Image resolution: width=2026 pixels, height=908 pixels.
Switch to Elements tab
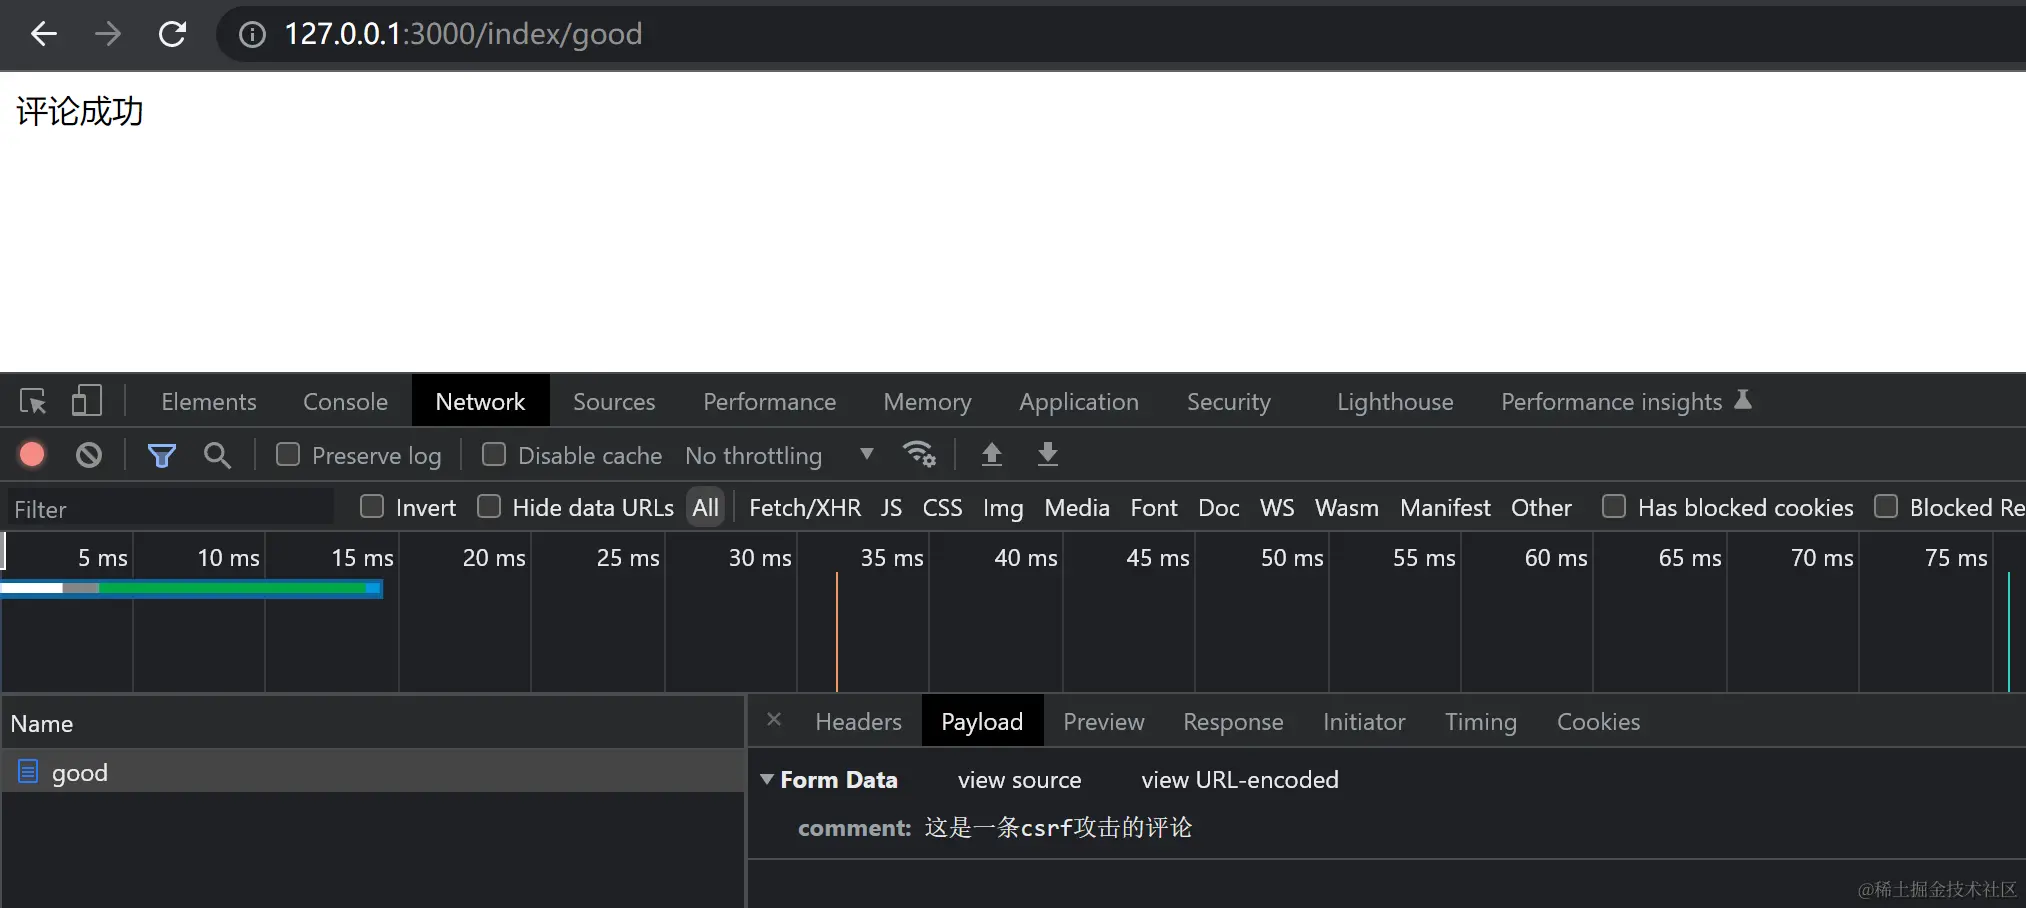tap(209, 401)
